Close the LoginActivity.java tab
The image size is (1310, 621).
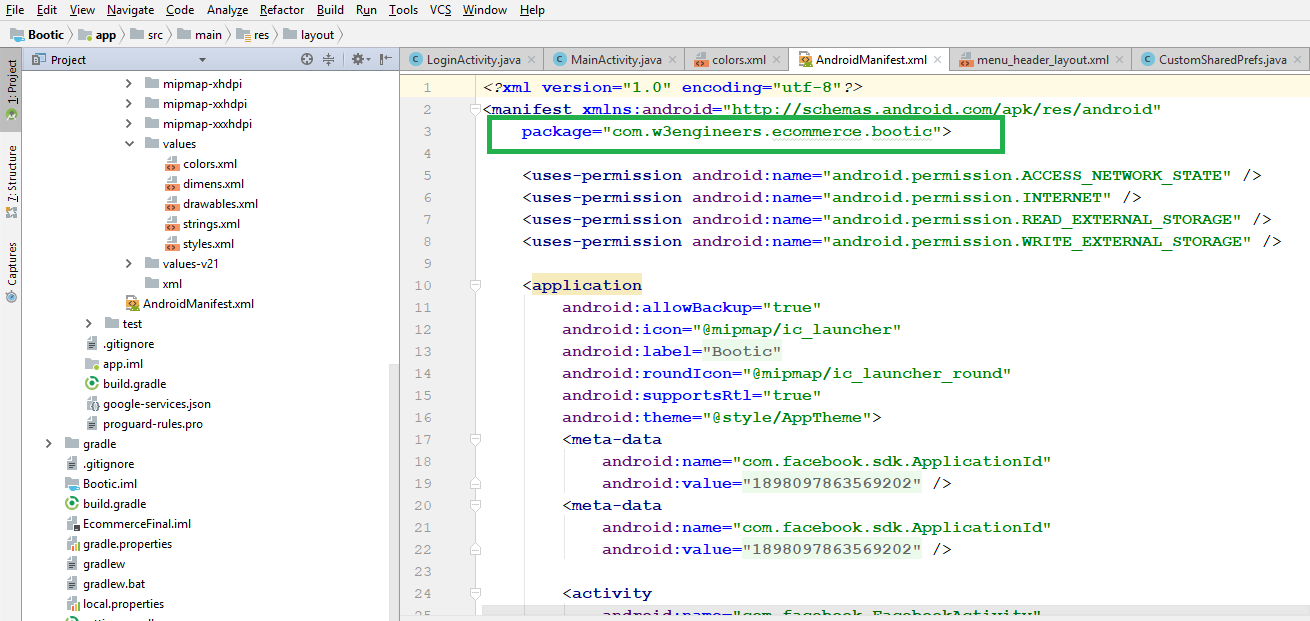coord(533,60)
